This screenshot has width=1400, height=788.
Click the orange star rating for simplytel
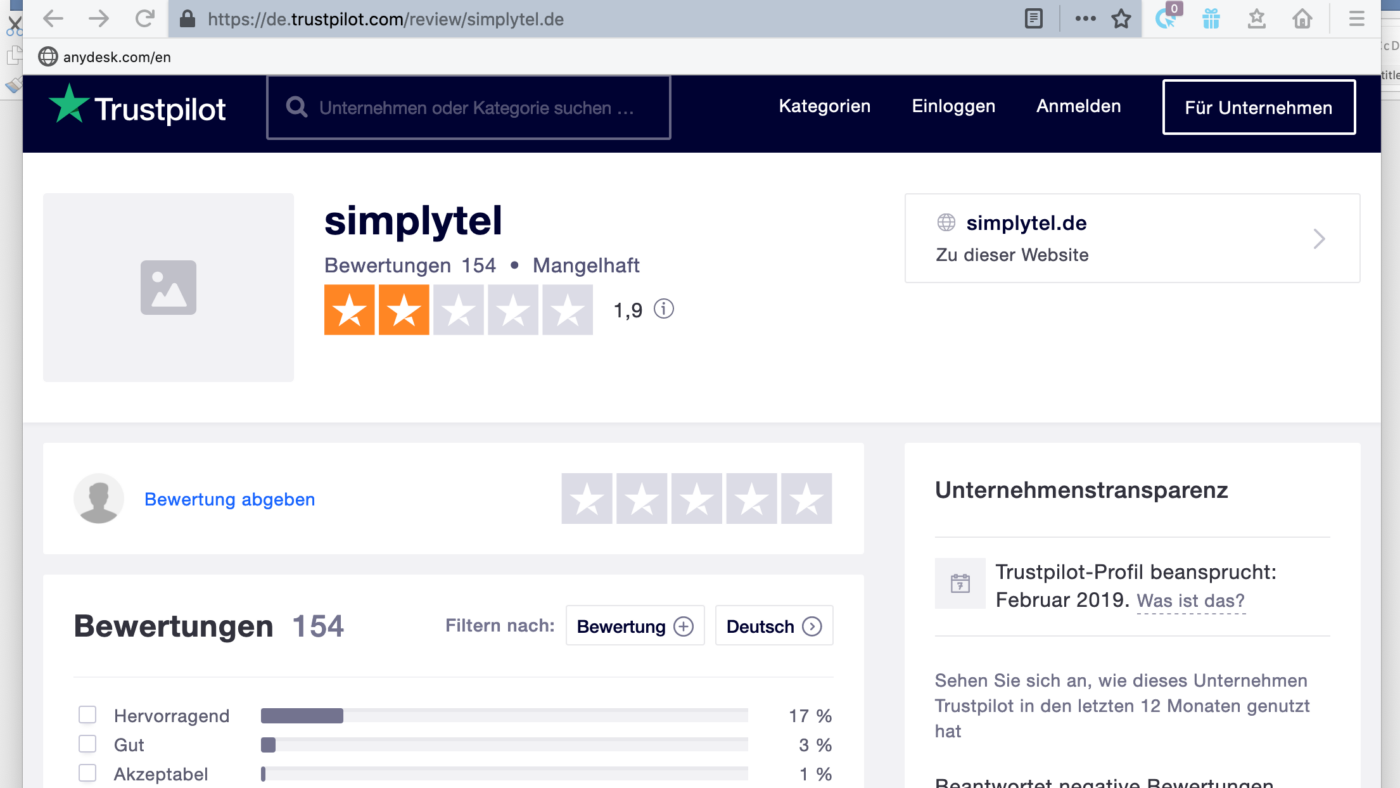pos(458,310)
